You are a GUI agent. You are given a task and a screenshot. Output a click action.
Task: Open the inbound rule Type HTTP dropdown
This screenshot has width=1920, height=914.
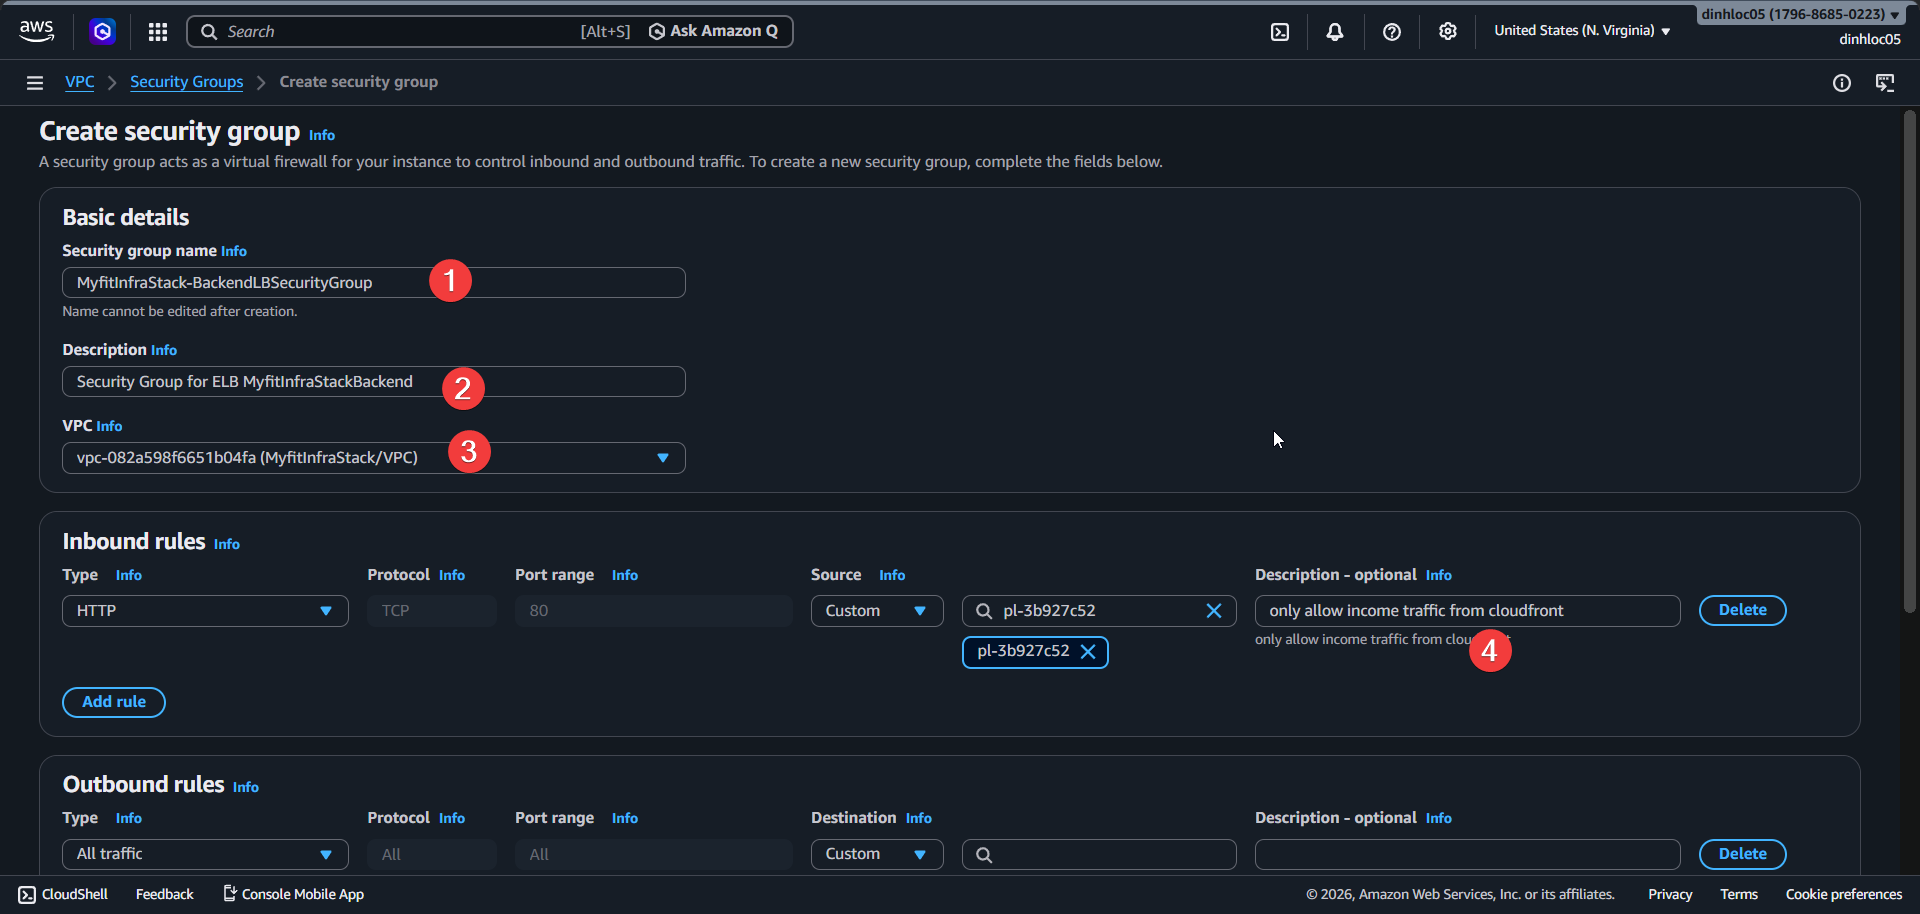point(205,611)
